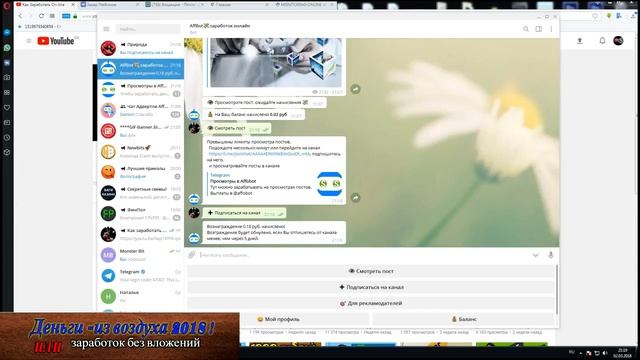Image resolution: width=640 pixels, height=360 pixels.
Task: Forward the image post with the share arrow
Action: (x=356, y=89)
